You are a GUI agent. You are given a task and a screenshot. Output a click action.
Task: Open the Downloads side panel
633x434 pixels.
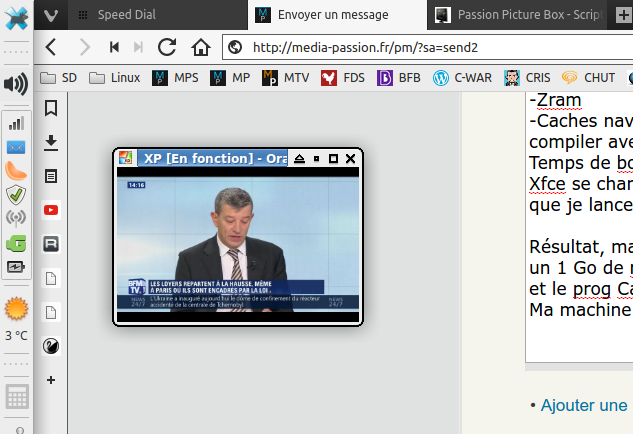click(x=51, y=142)
